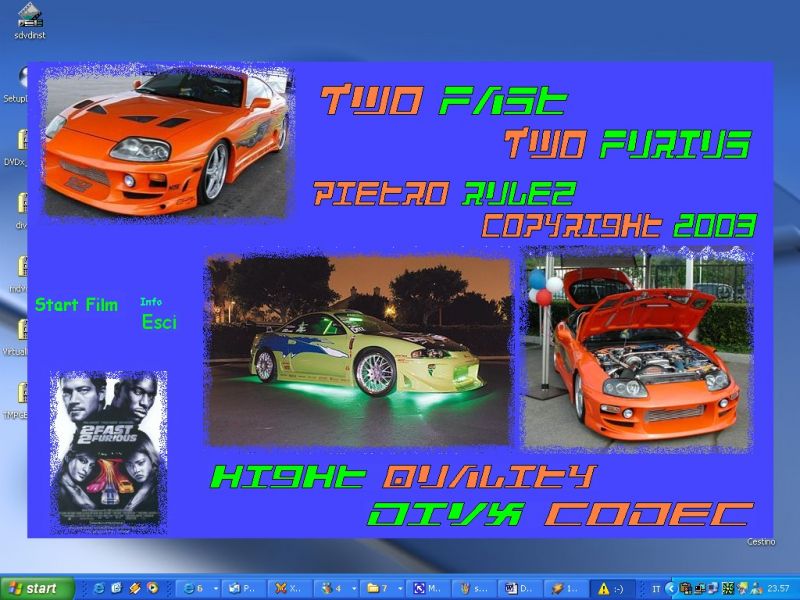Click the second Quick Launch icon
The width and height of the screenshot is (800, 600).
coord(117,588)
